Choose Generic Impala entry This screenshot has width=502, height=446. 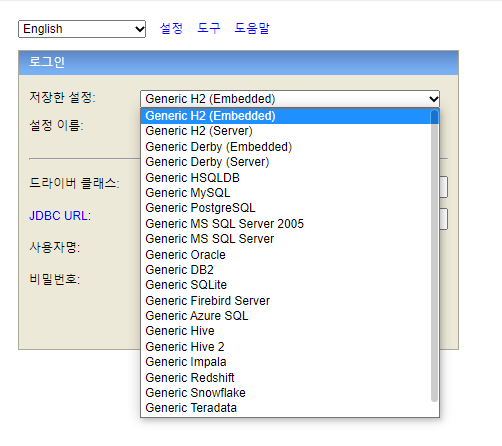click(x=286, y=362)
